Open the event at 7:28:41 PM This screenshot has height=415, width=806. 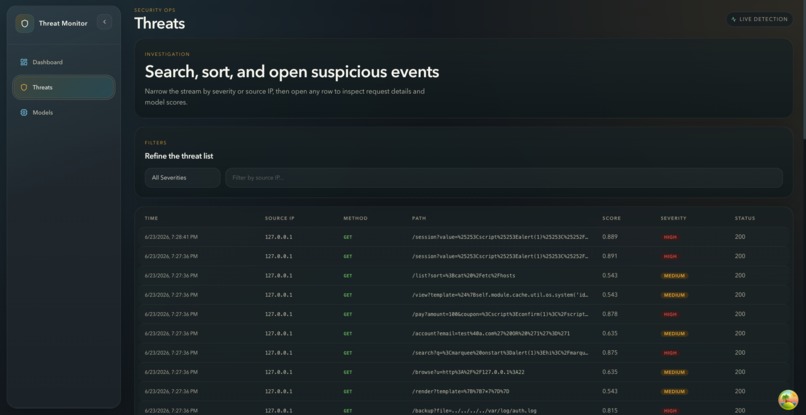tap(464, 237)
